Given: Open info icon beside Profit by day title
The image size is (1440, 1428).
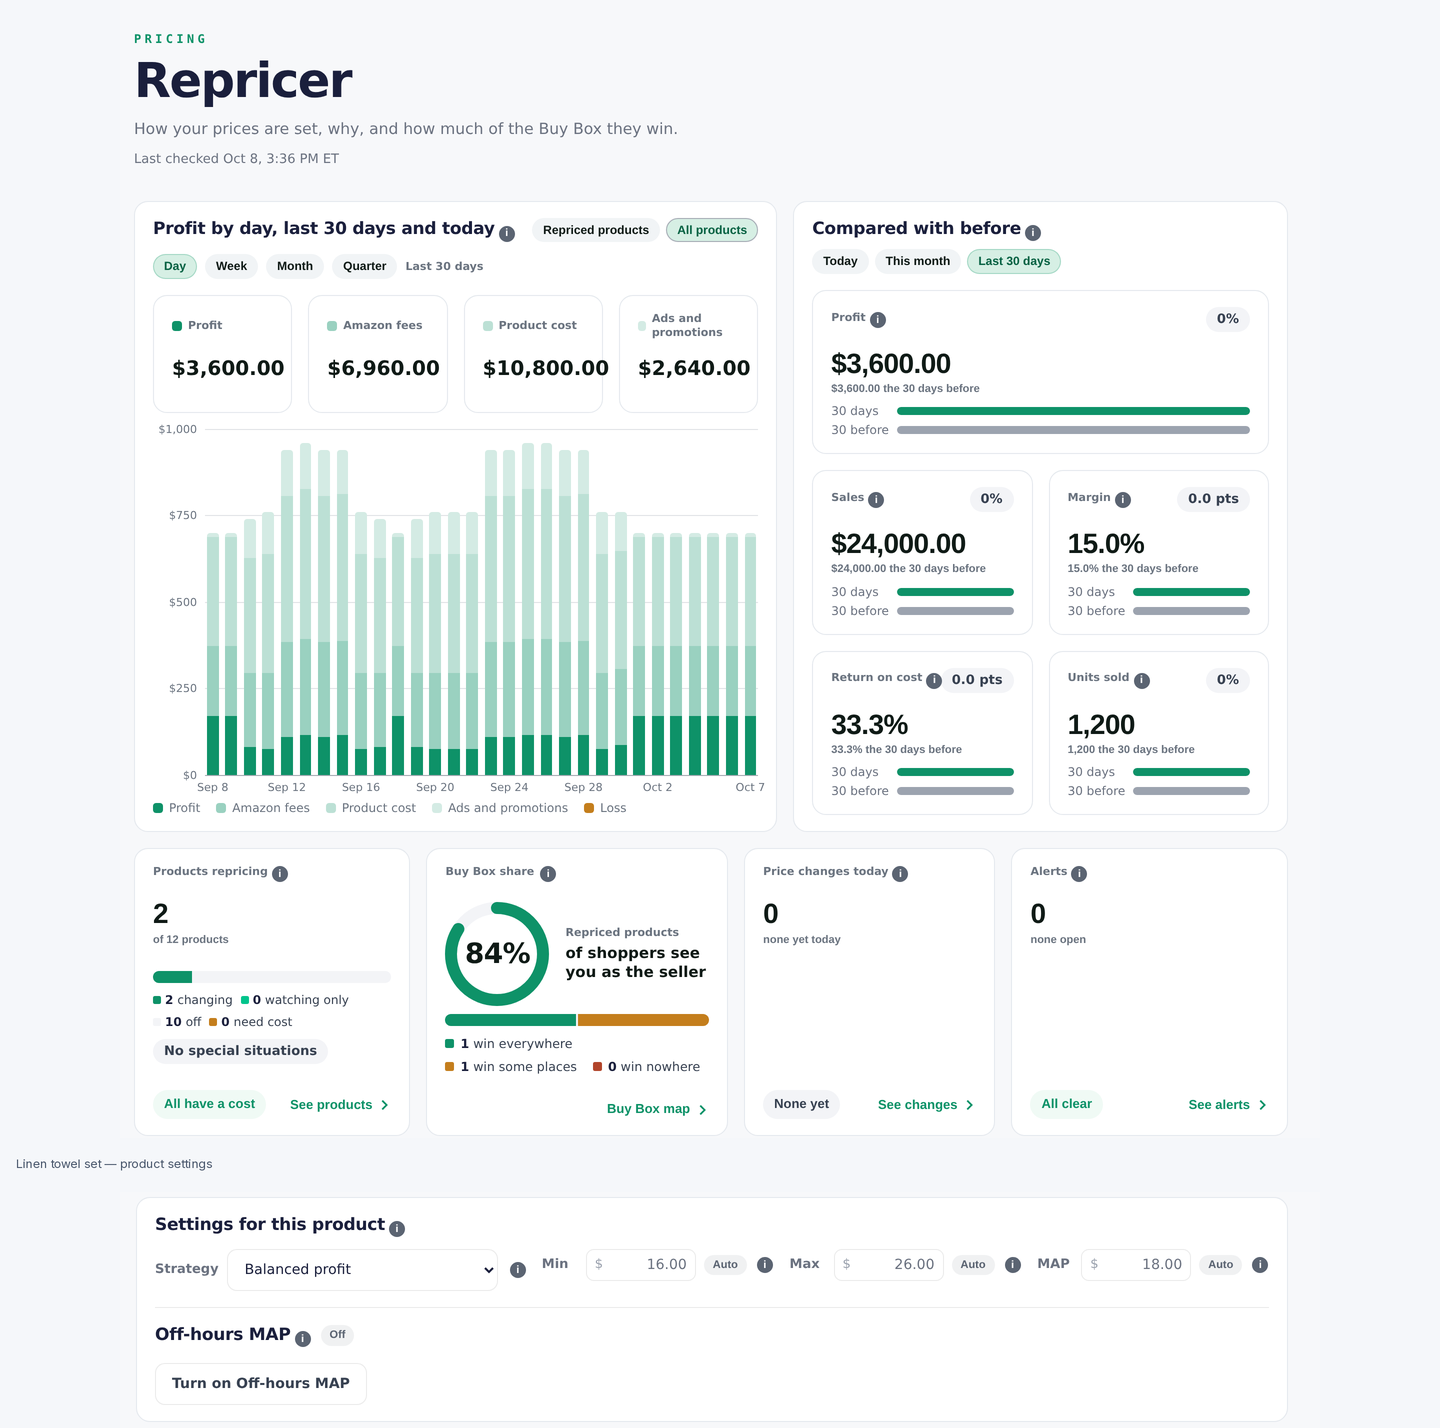Looking at the screenshot, I should (507, 234).
